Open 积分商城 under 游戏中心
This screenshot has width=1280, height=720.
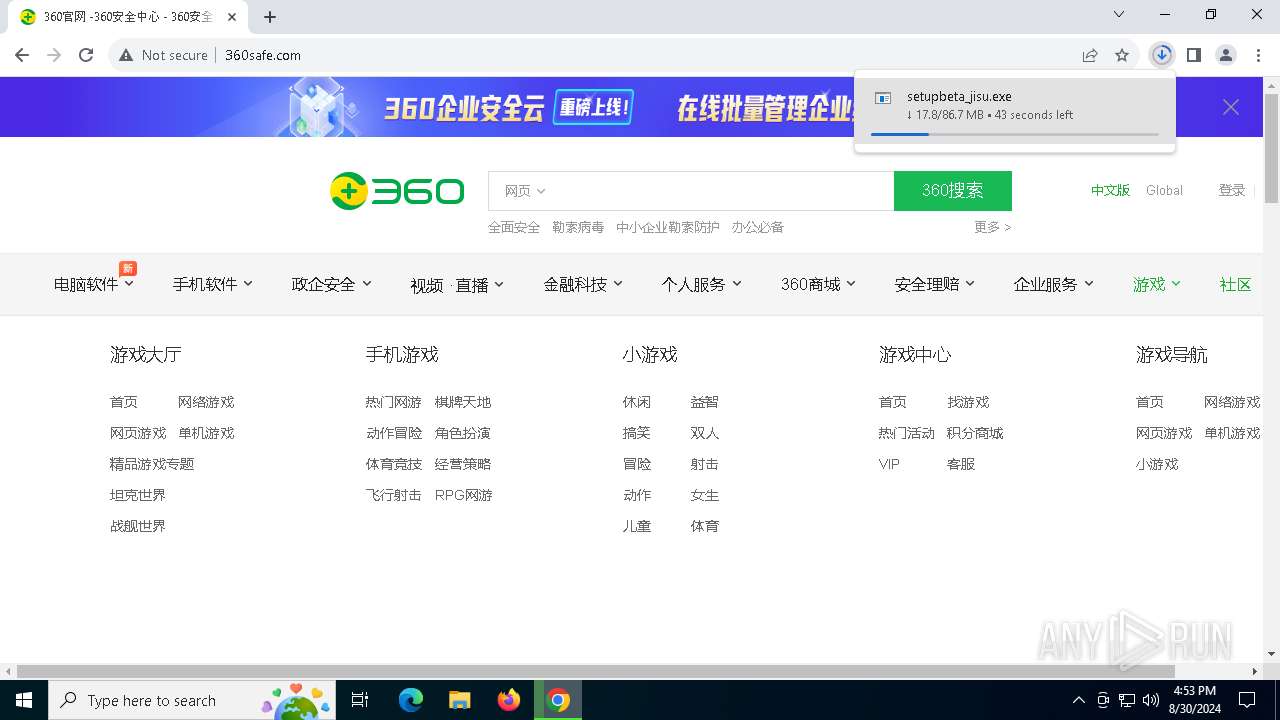pos(975,433)
